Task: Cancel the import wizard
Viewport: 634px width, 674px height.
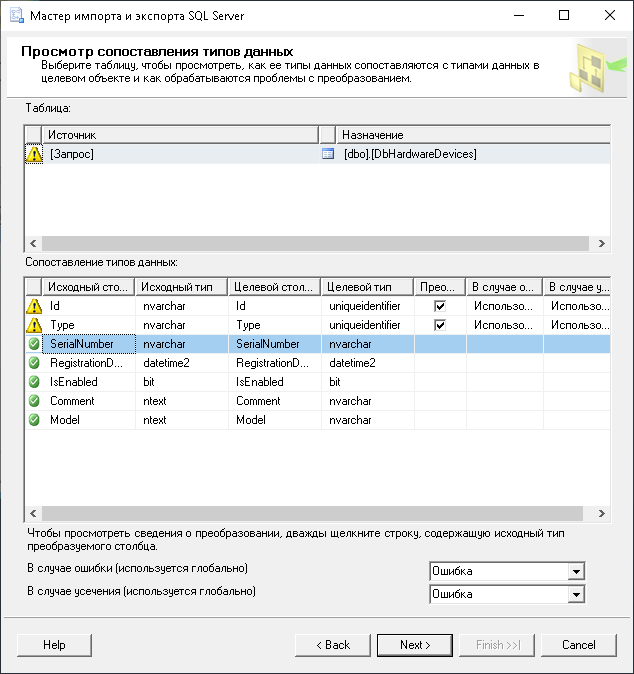Action: pyautogui.click(x=578, y=645)
